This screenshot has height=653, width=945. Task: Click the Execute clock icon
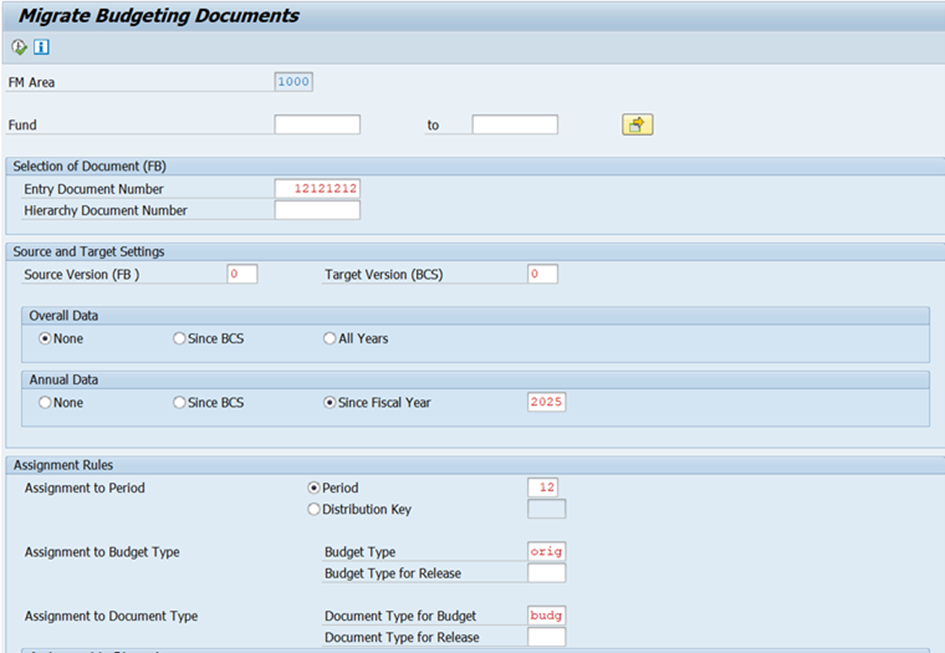(x=19, y=47)
